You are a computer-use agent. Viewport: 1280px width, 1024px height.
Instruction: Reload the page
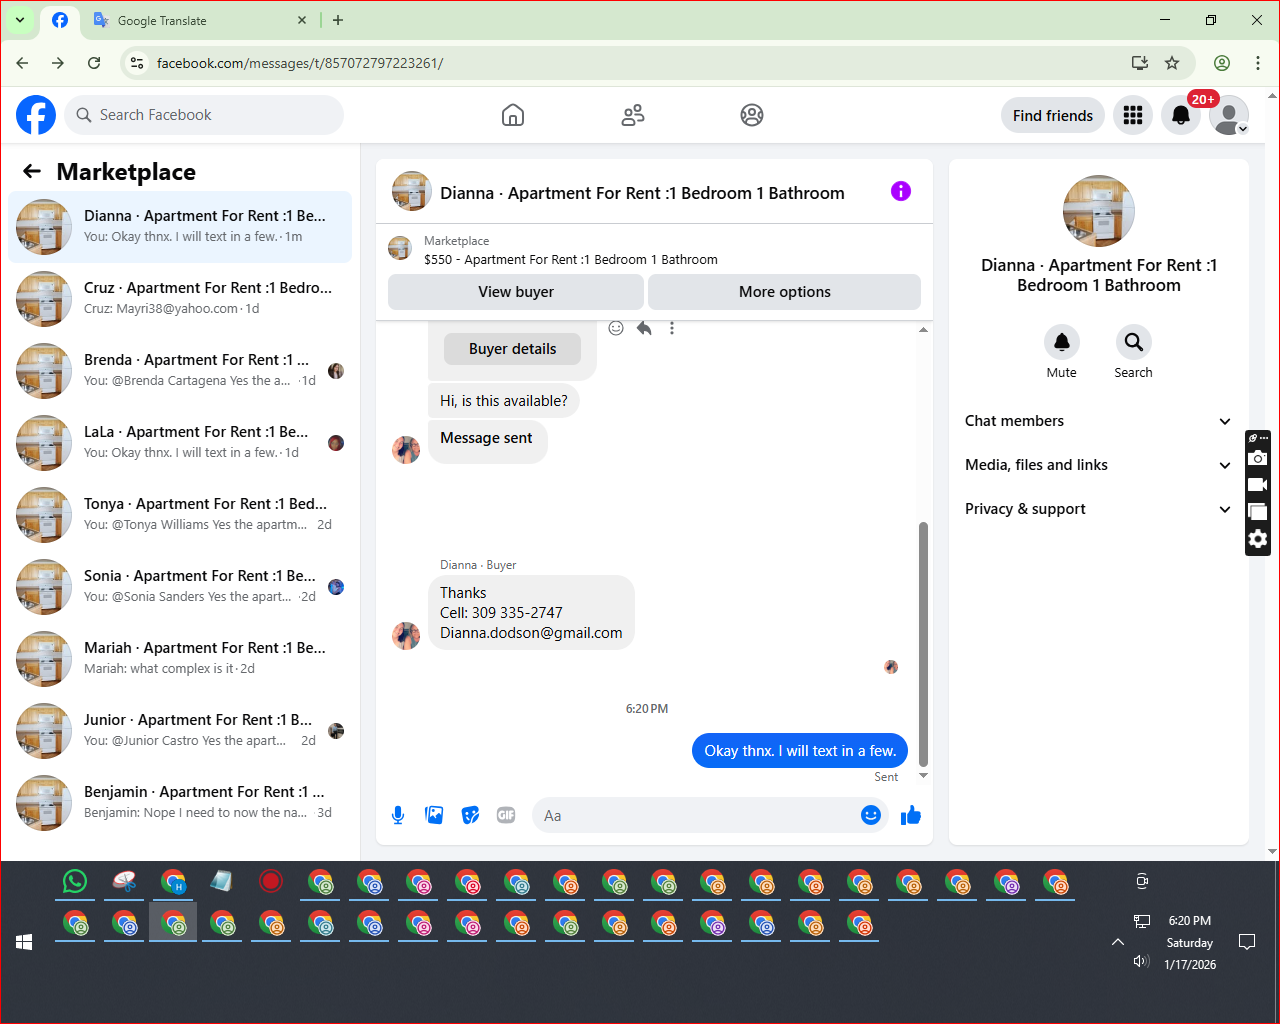coord(94,63)
